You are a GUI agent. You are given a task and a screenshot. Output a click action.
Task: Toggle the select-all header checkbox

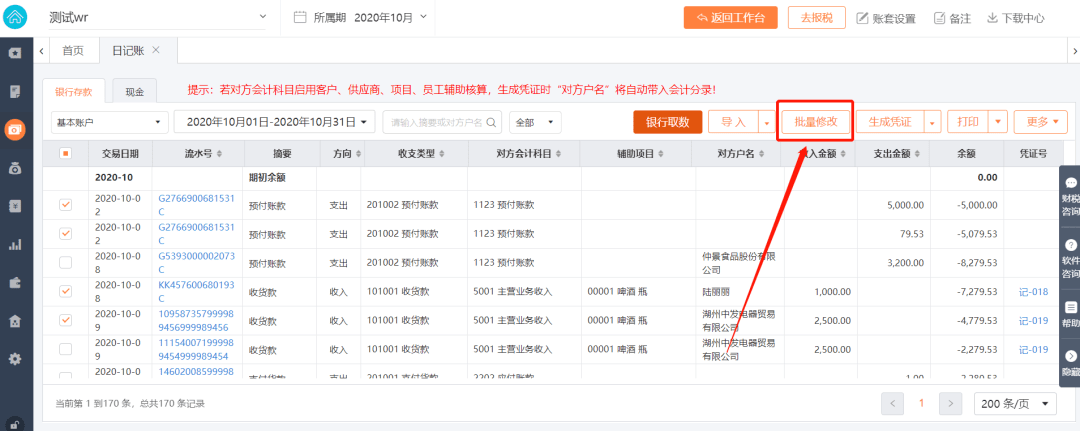pyautogui.click(x=65, y=153)
